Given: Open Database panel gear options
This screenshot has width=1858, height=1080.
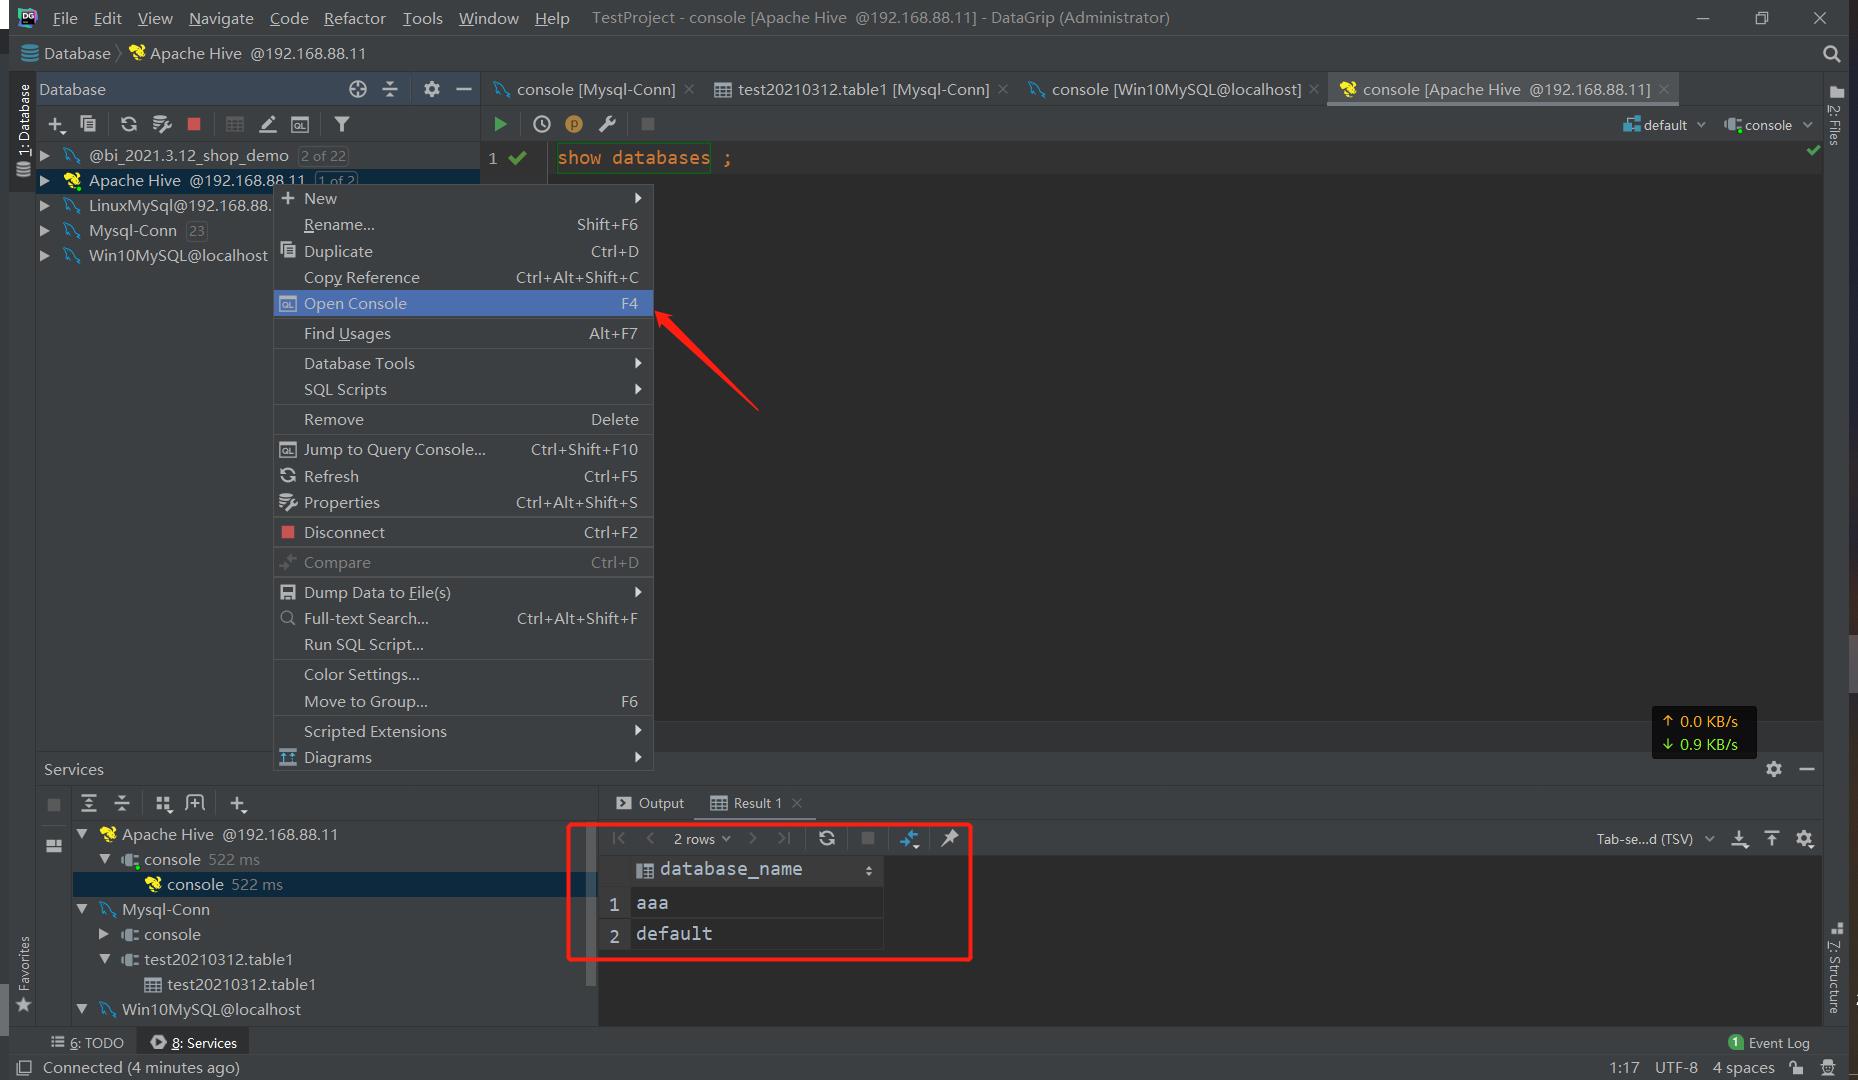Looking at the screenshot, I should 431,89.
